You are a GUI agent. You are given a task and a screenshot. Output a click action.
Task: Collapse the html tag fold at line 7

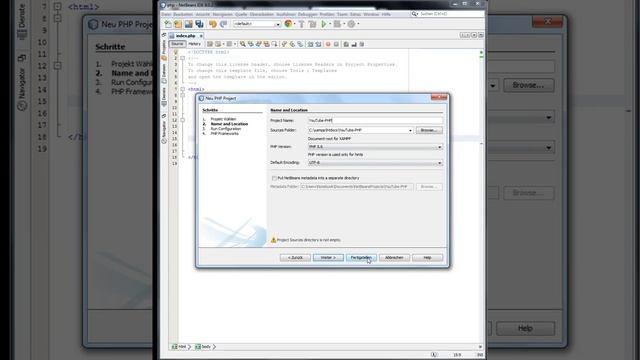click(x=182, y=89)
